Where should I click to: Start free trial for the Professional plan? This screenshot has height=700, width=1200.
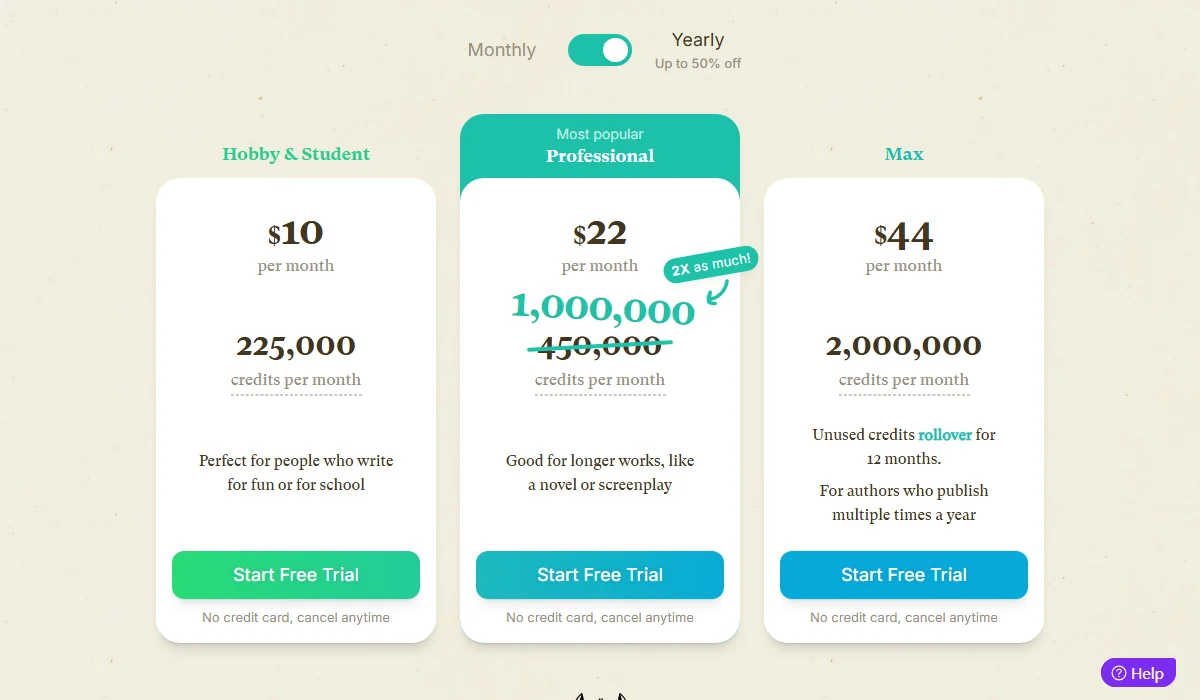click(x=599, y=575)
